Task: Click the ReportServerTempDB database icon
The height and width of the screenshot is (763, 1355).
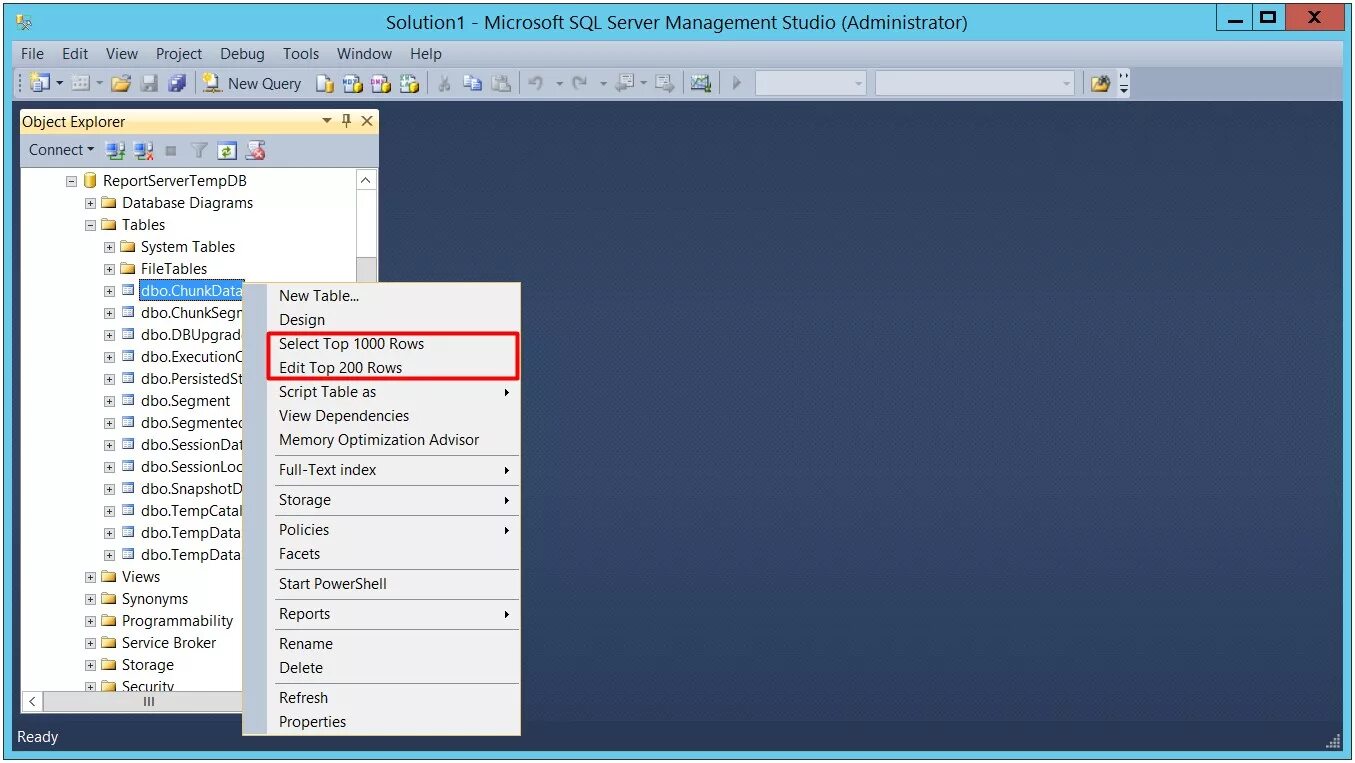Action: [90, 181]
